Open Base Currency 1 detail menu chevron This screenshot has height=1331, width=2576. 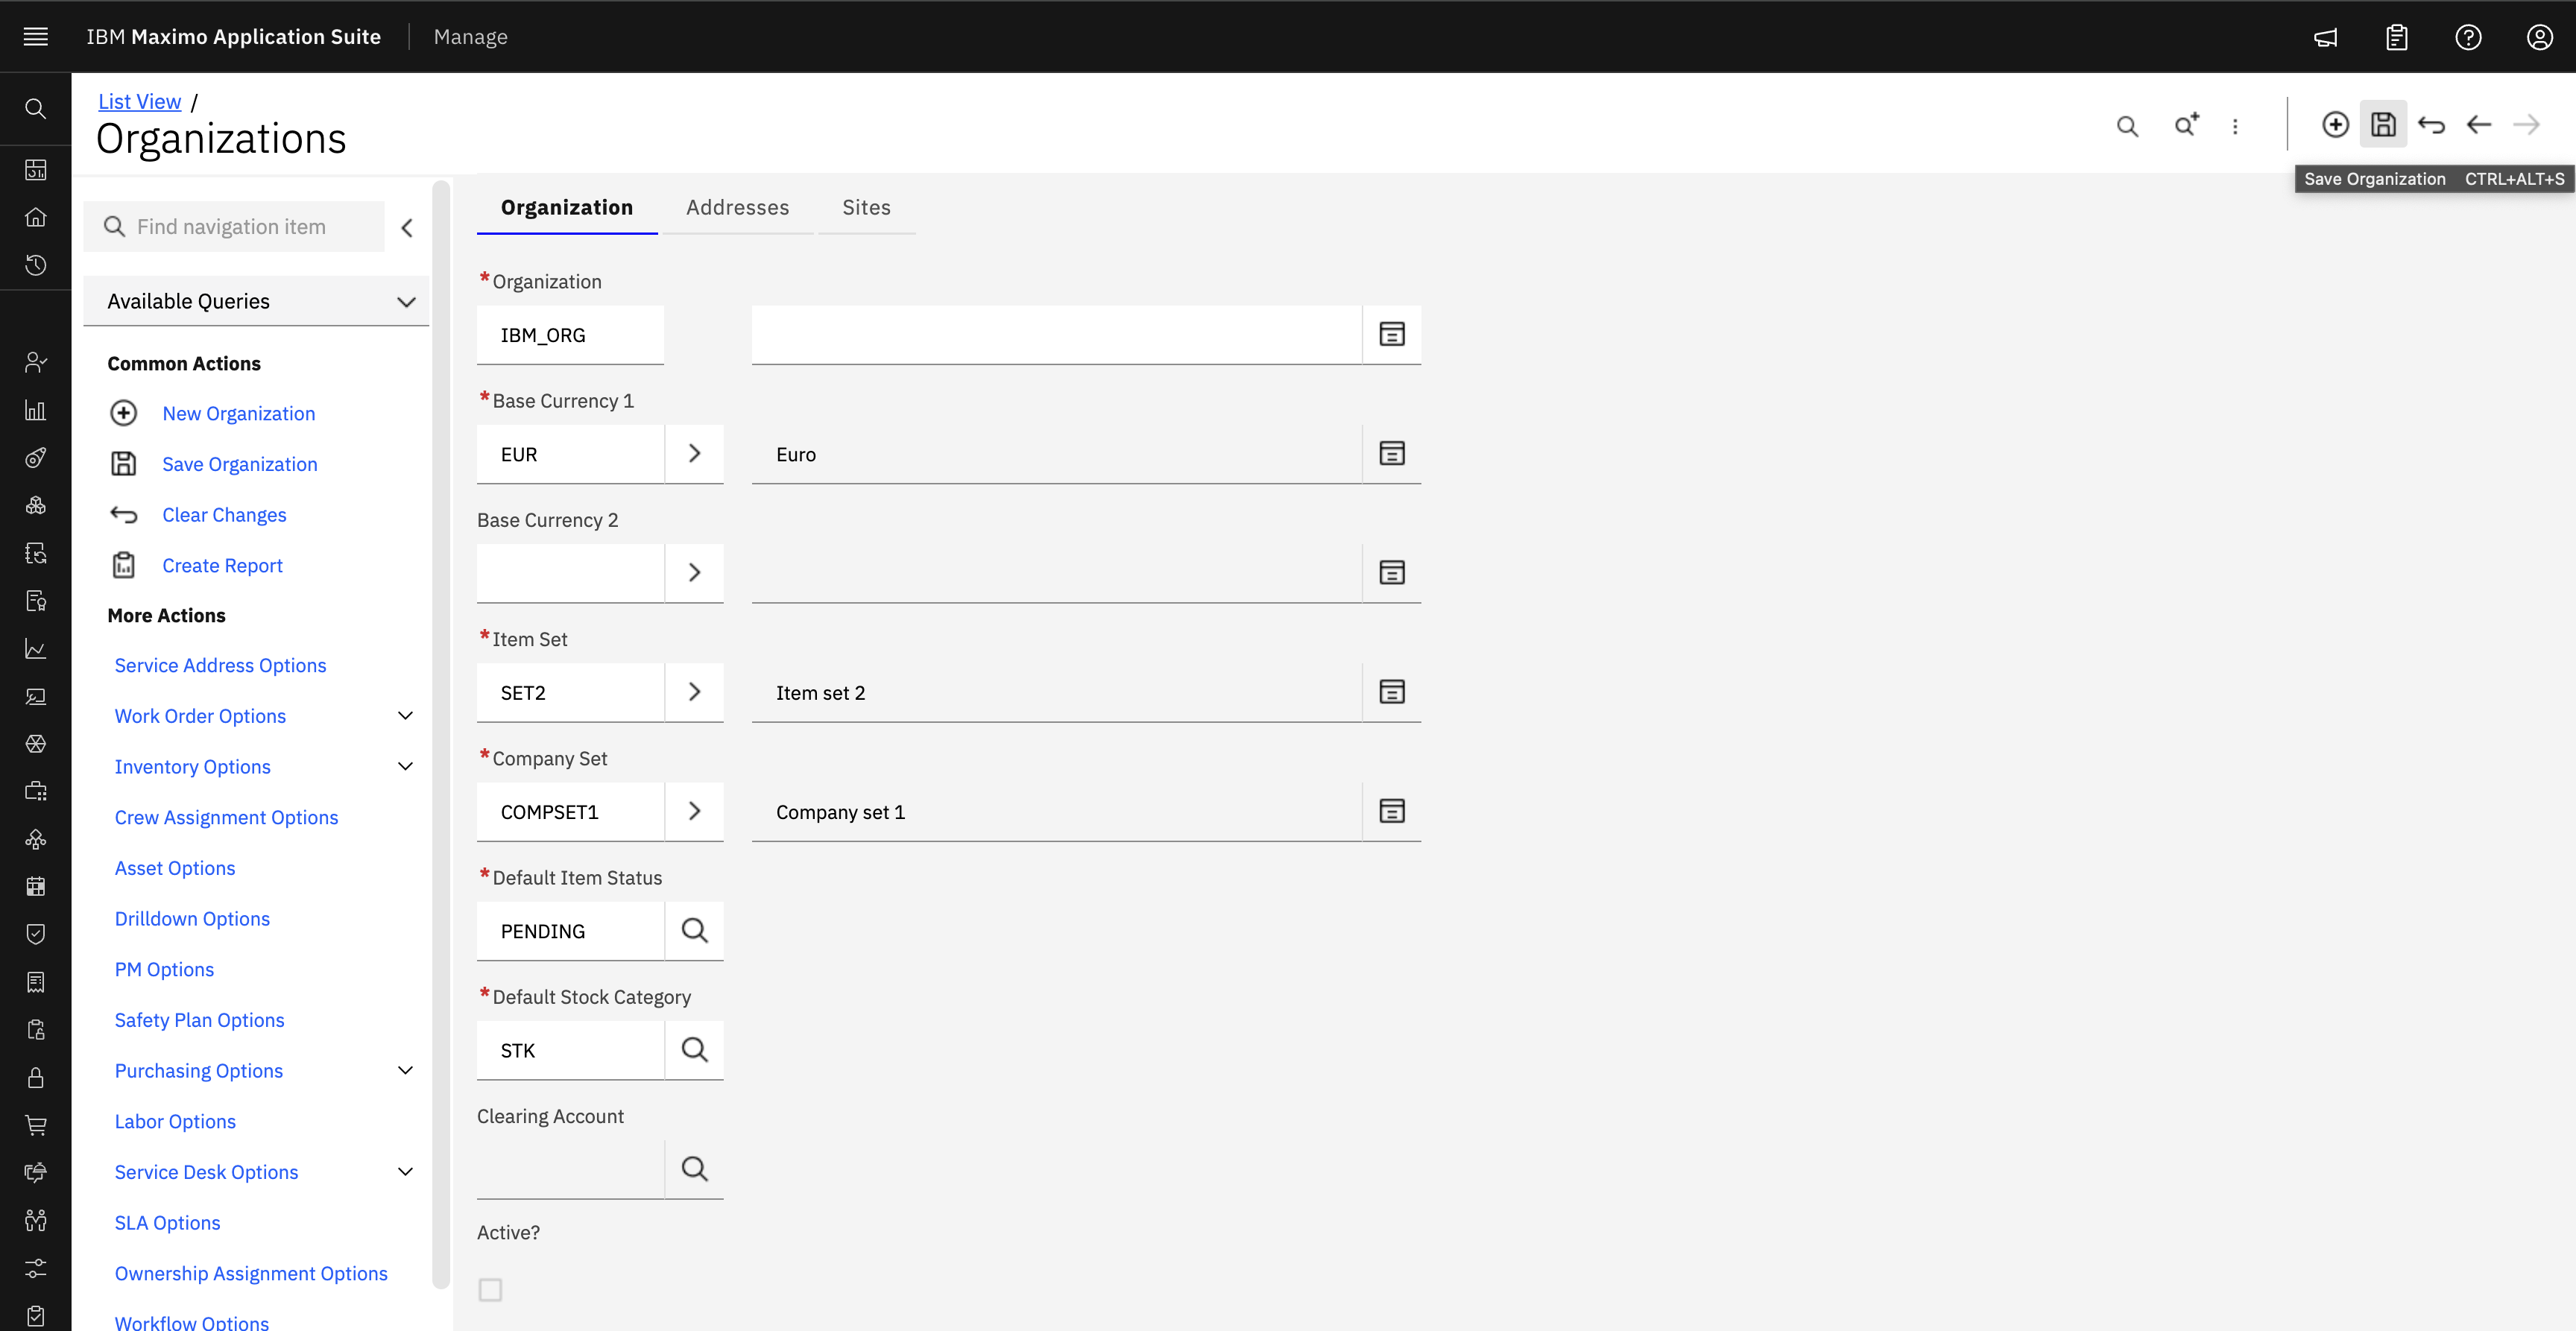tap(694, 453)
